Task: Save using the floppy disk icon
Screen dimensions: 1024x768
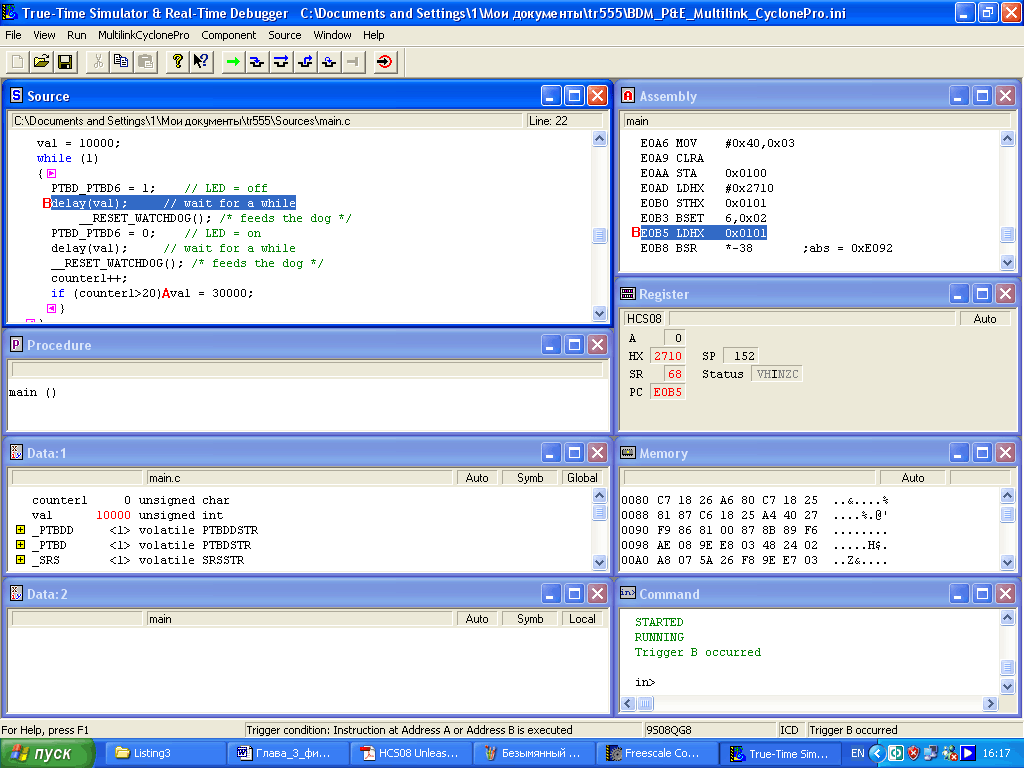Action: (64, 62)
